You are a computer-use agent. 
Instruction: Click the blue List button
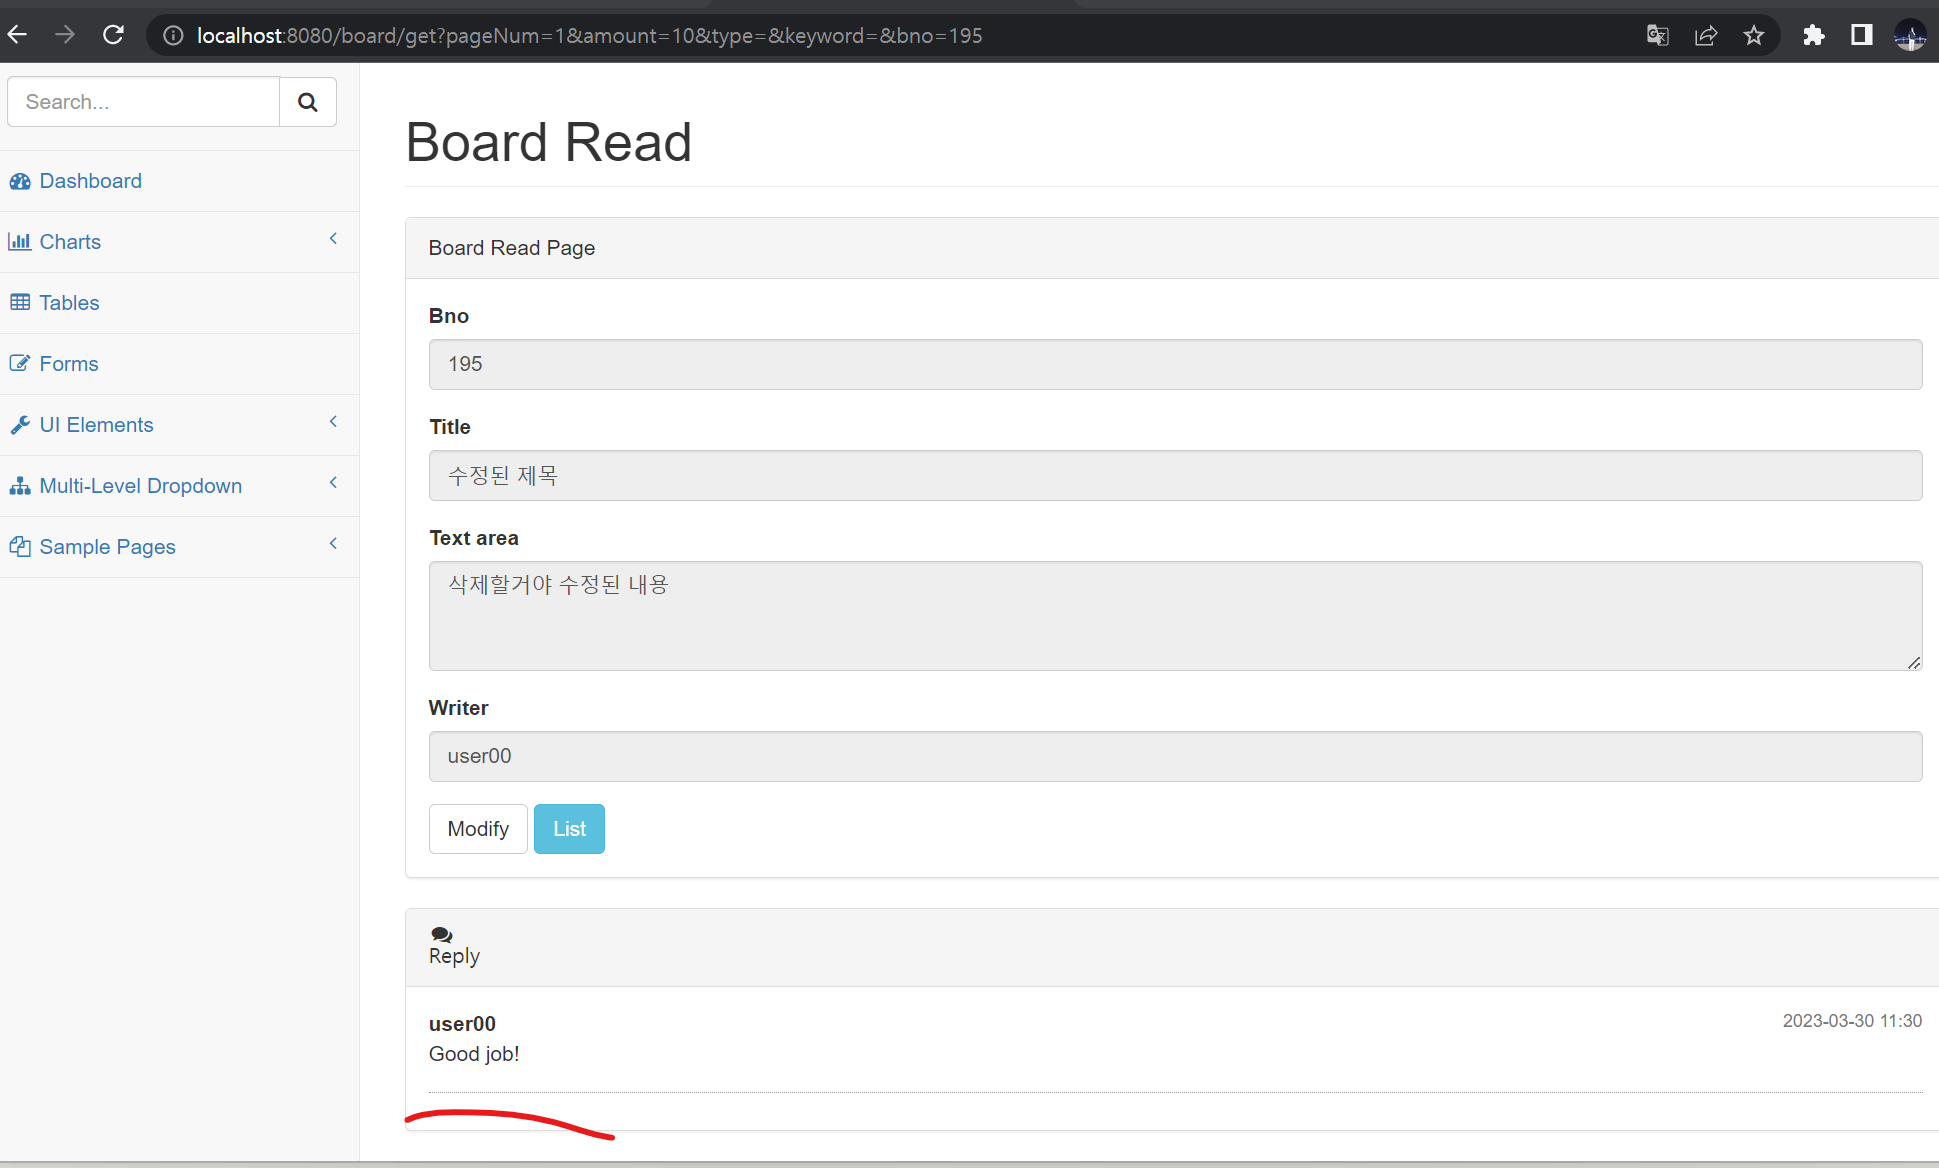point(569,829)
